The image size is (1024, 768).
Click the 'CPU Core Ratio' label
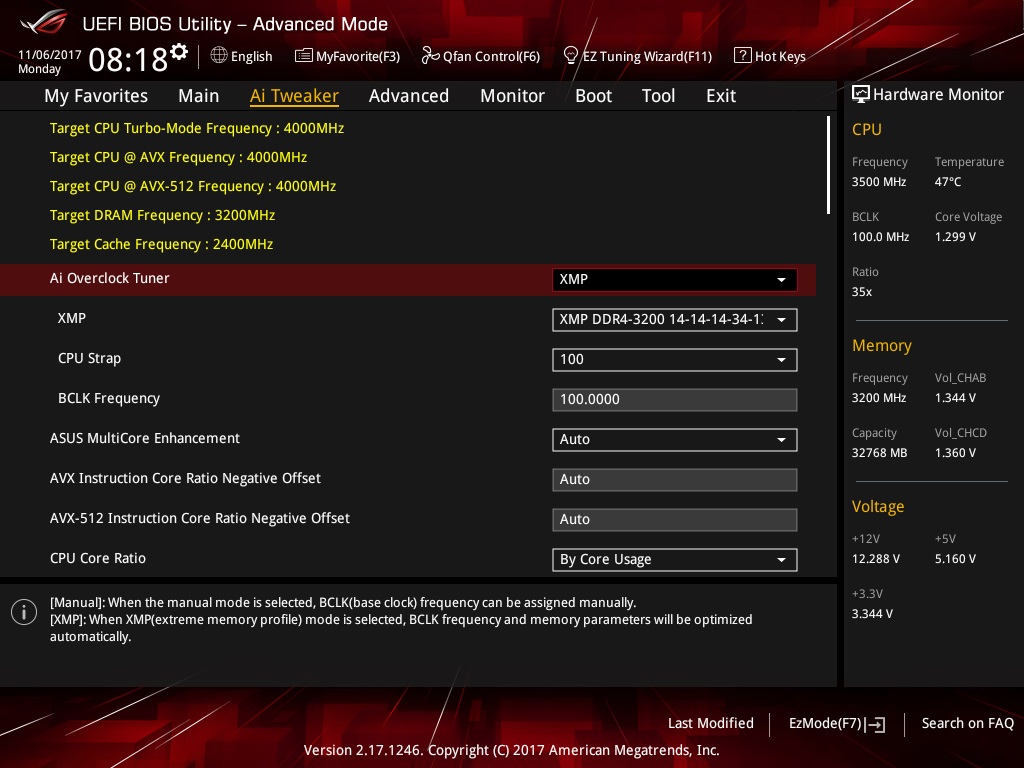[x=97, y=558]
